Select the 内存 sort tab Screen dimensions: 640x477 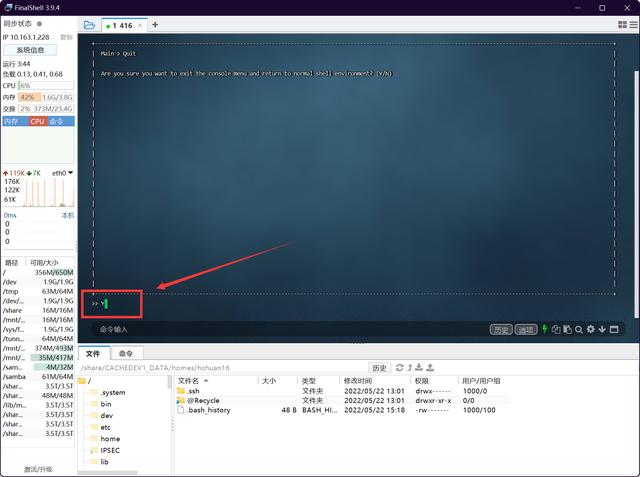point(15,121)
